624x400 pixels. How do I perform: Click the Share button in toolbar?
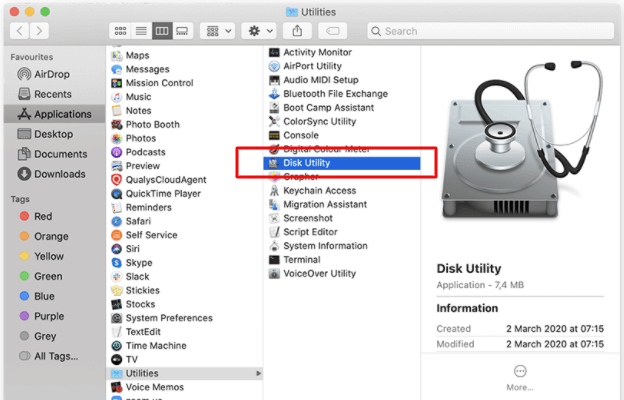297,31
